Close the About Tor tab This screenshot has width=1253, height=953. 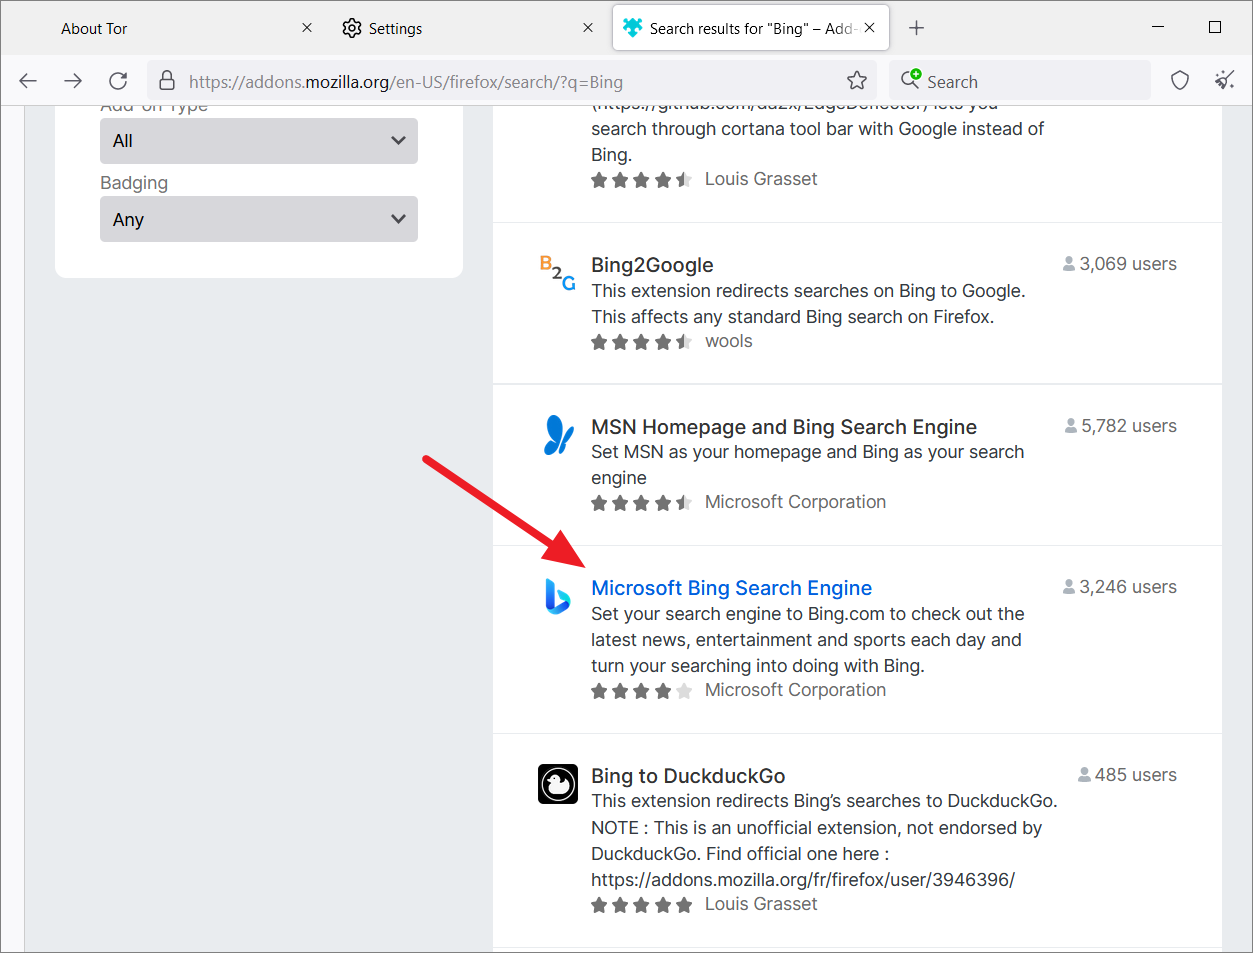[307, 28]
